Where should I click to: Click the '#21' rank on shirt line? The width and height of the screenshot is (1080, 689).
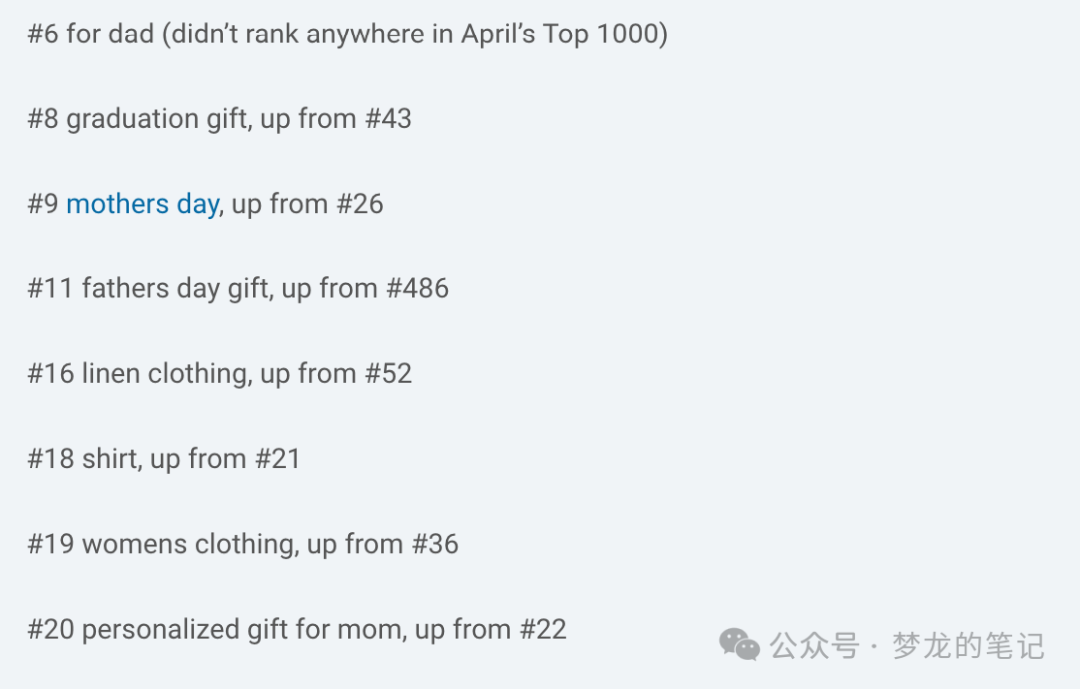pos(278,459)
